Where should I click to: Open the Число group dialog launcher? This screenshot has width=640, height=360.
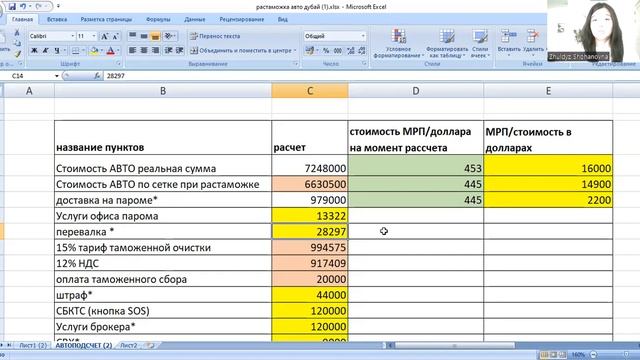click(364, 64)
